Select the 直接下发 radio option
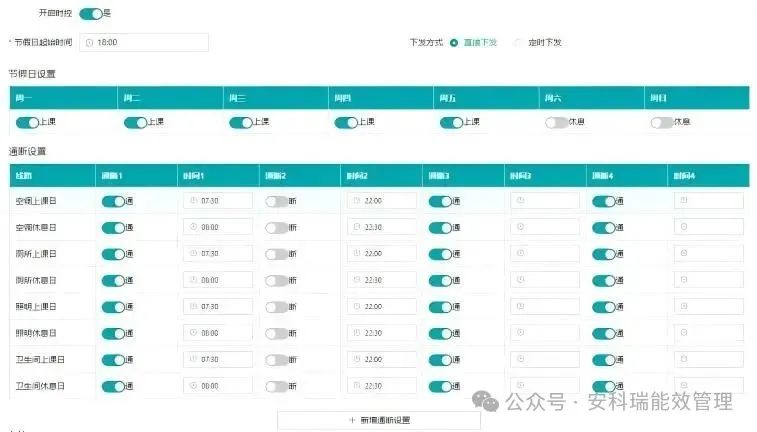757x432 pixels. (x=454, y=43)
